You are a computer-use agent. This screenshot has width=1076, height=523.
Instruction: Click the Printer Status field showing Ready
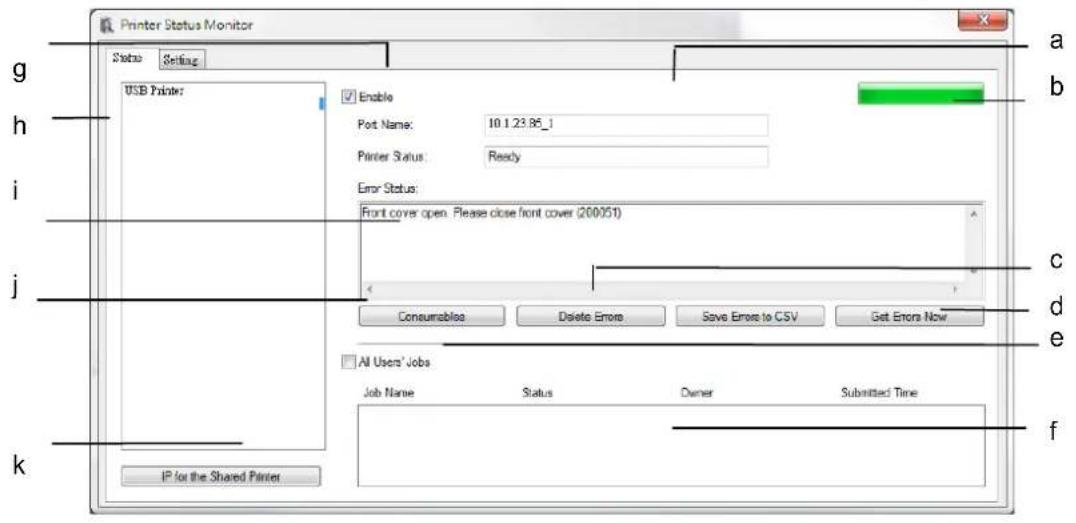(x=626, y=156)
